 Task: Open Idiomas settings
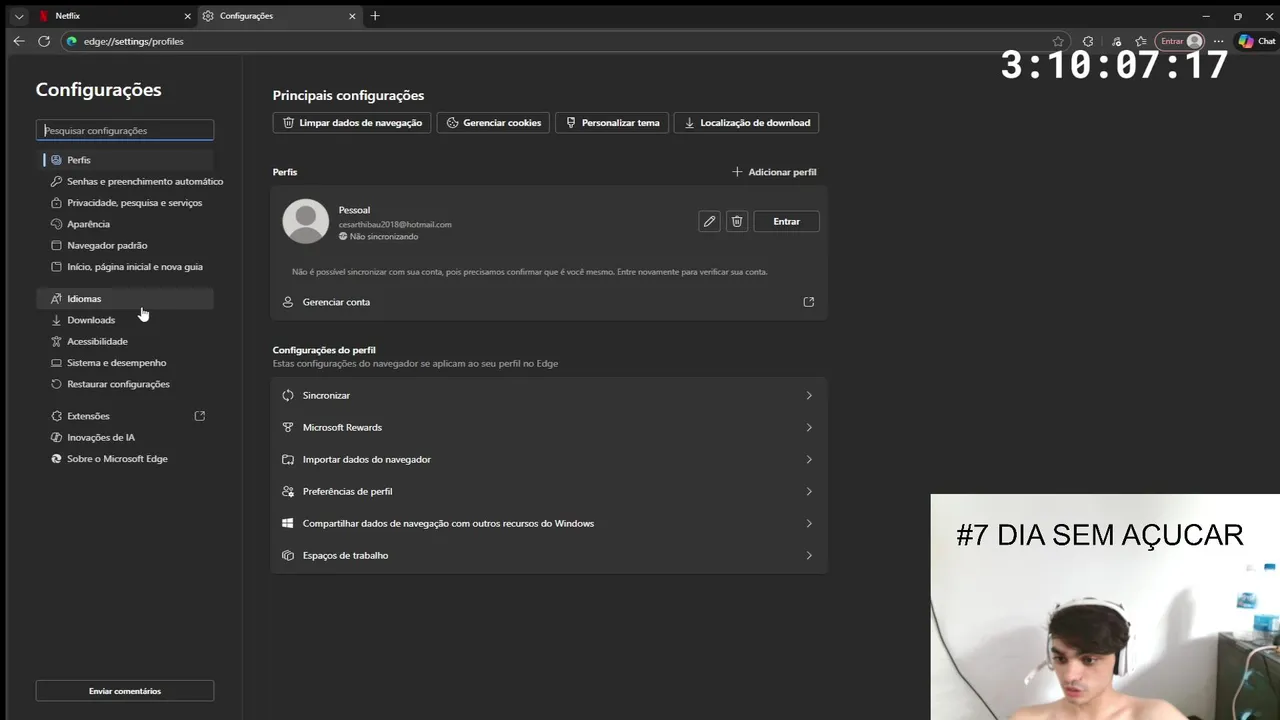point(125,299)
